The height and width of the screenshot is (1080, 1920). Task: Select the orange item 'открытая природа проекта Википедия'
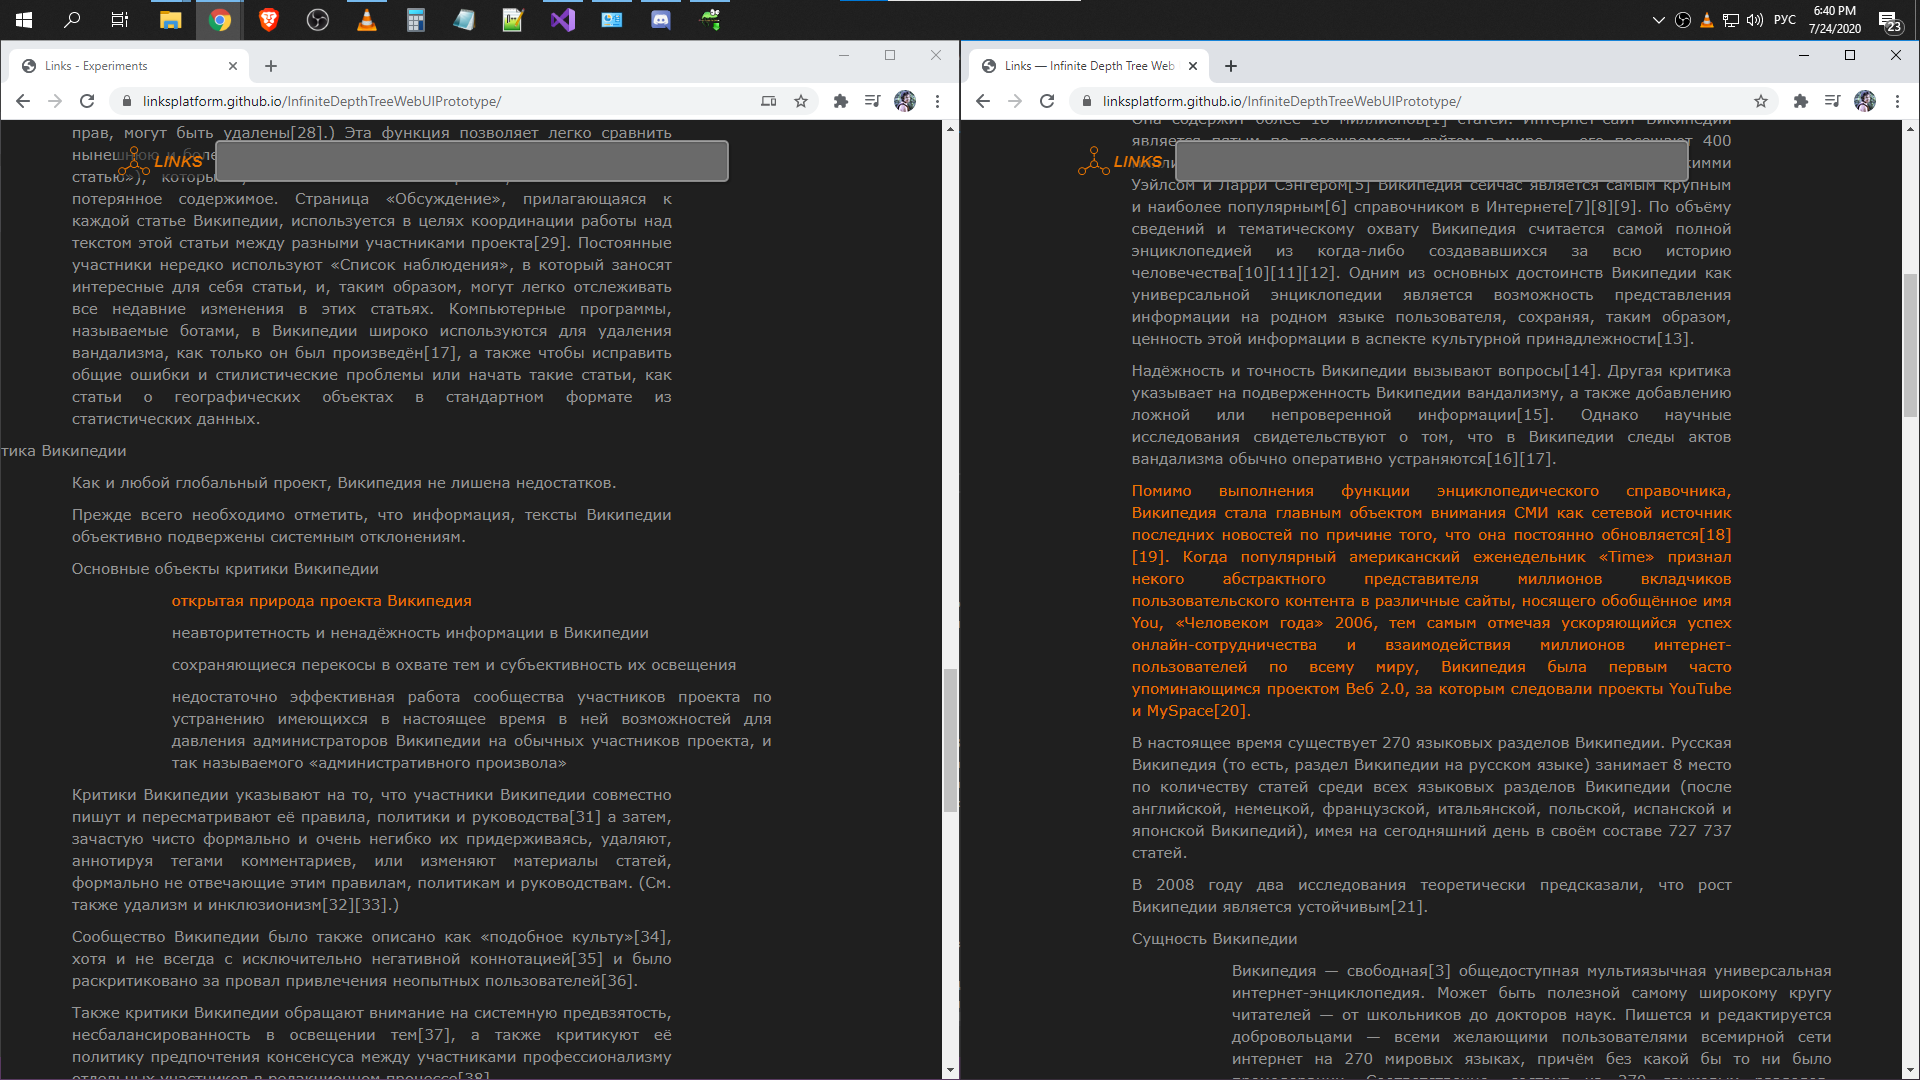coord(321,601)
